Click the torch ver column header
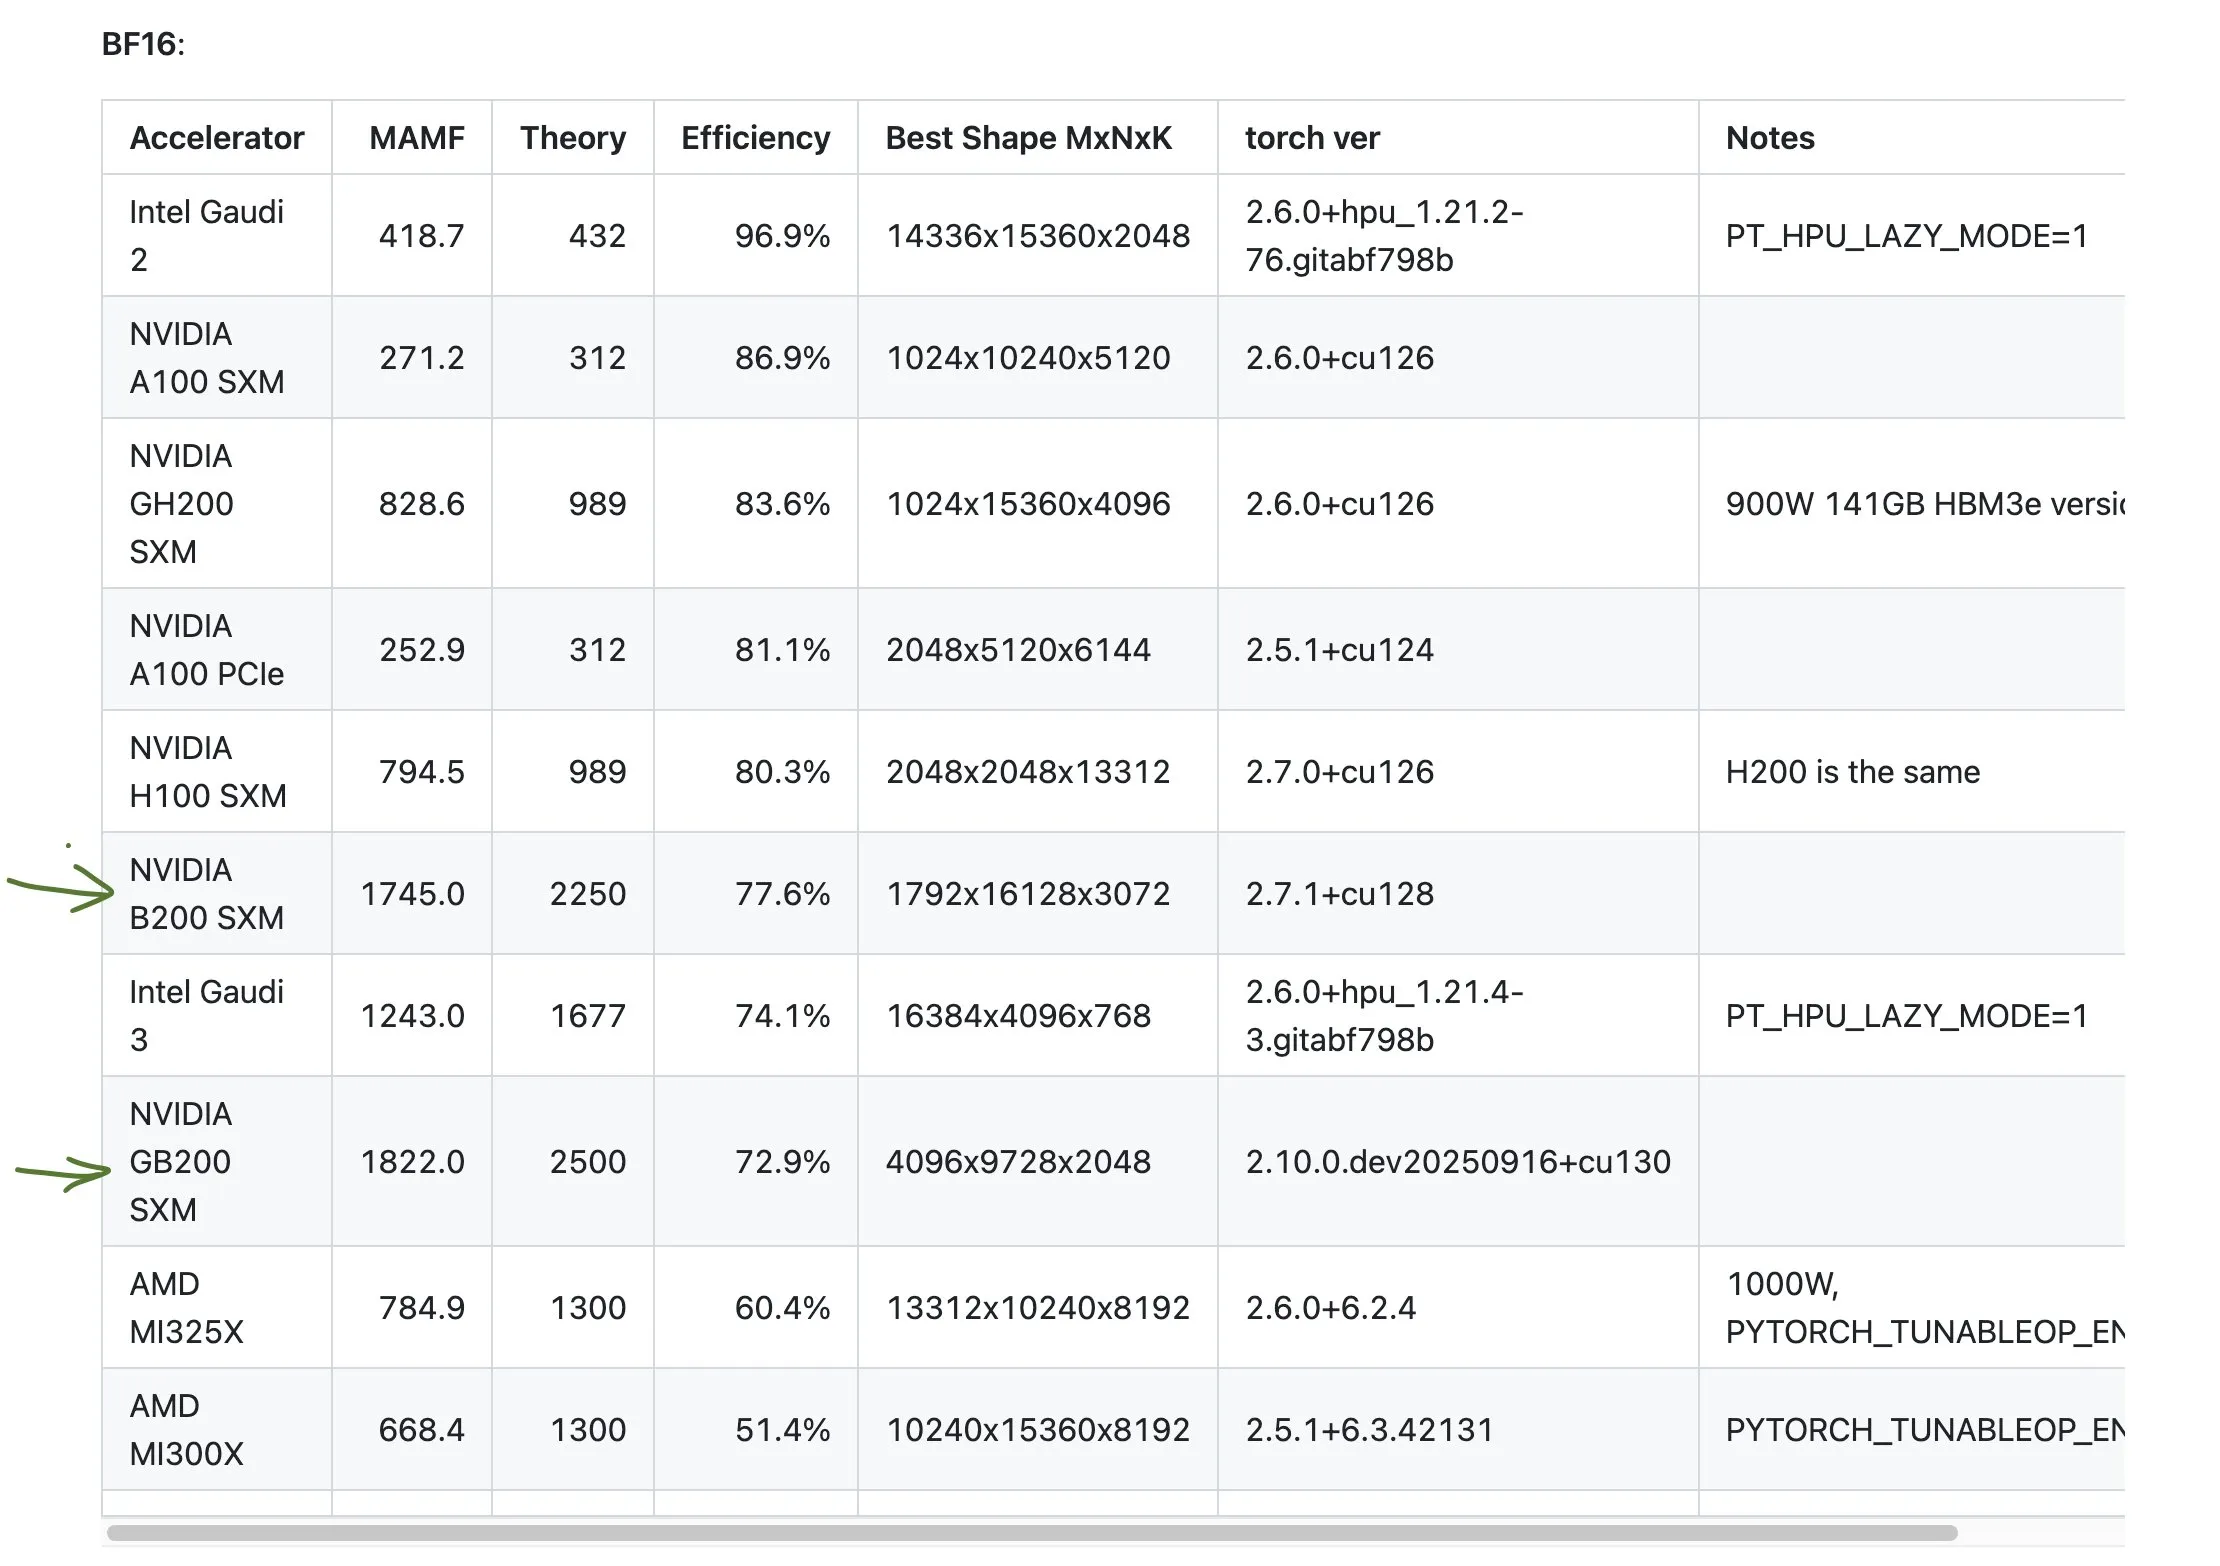This screenshot has height=1566, width=2220. pyautogui.click(x=1311, y=138)
